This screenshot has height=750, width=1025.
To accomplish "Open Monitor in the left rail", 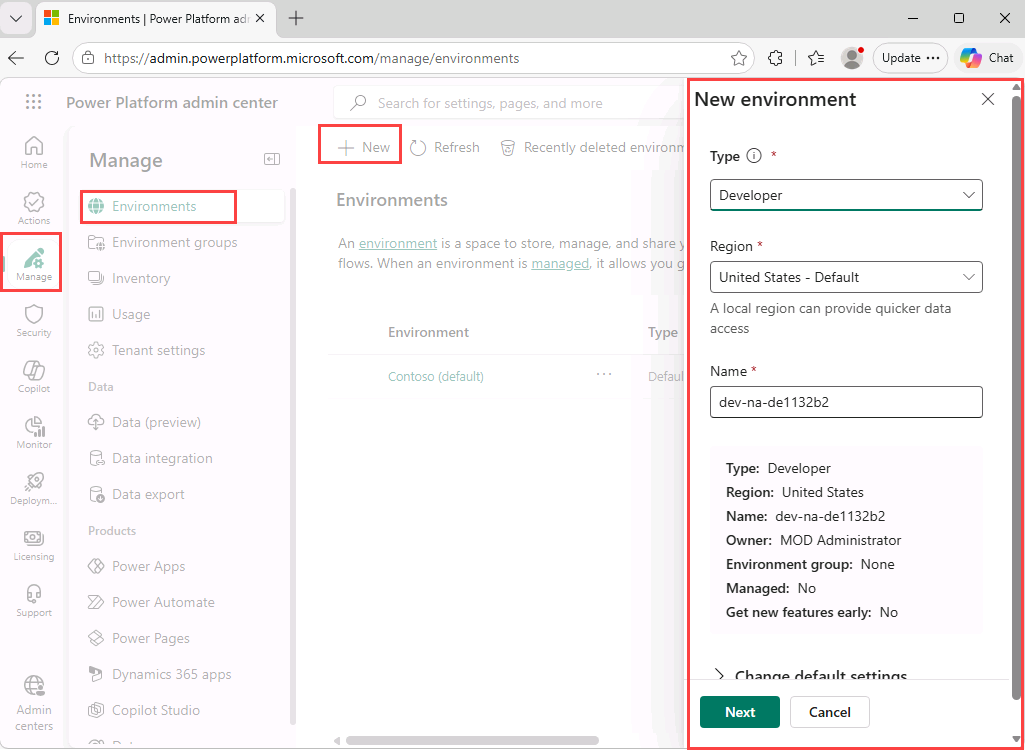I will [x=33, y=432].
